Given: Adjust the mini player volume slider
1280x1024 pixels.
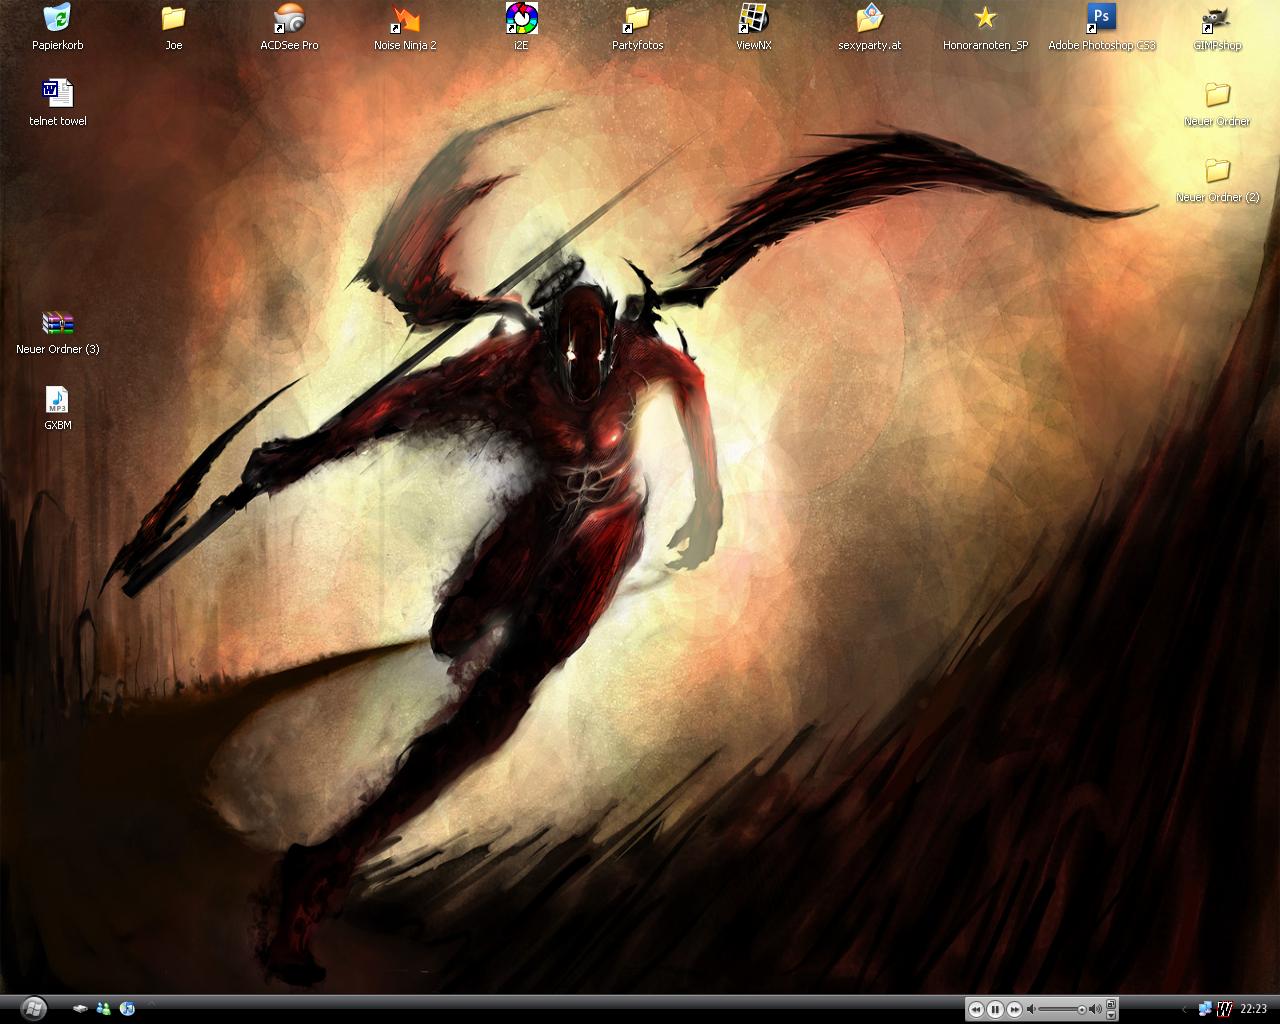Looking at the screenshot, I should (1063, 1009).
